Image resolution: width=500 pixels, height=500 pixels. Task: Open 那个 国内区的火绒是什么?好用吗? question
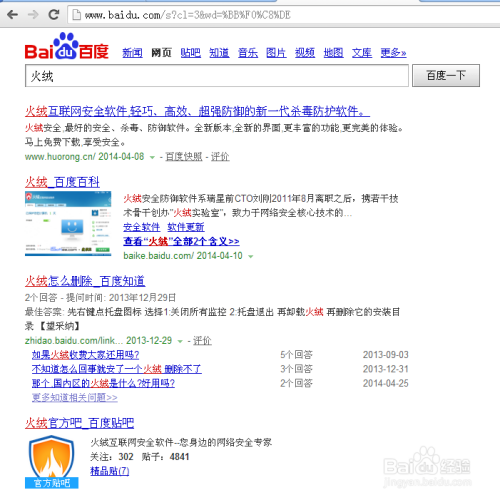103,383
